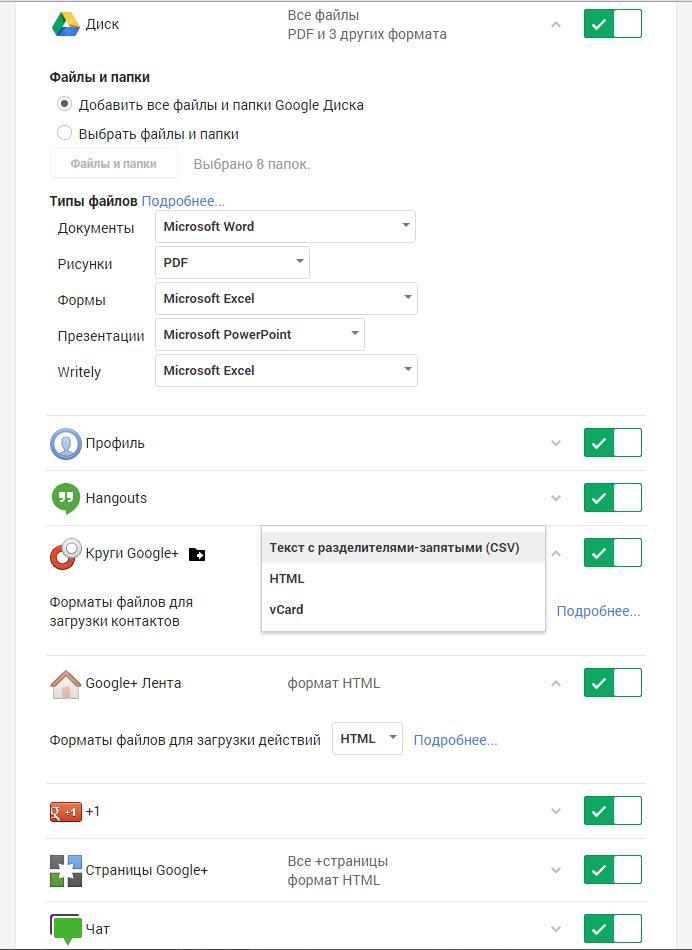Click the 'Все +страницы' summary text
Image resolution: width=692 pixels, height=950 pixels.
click(338, 861)
